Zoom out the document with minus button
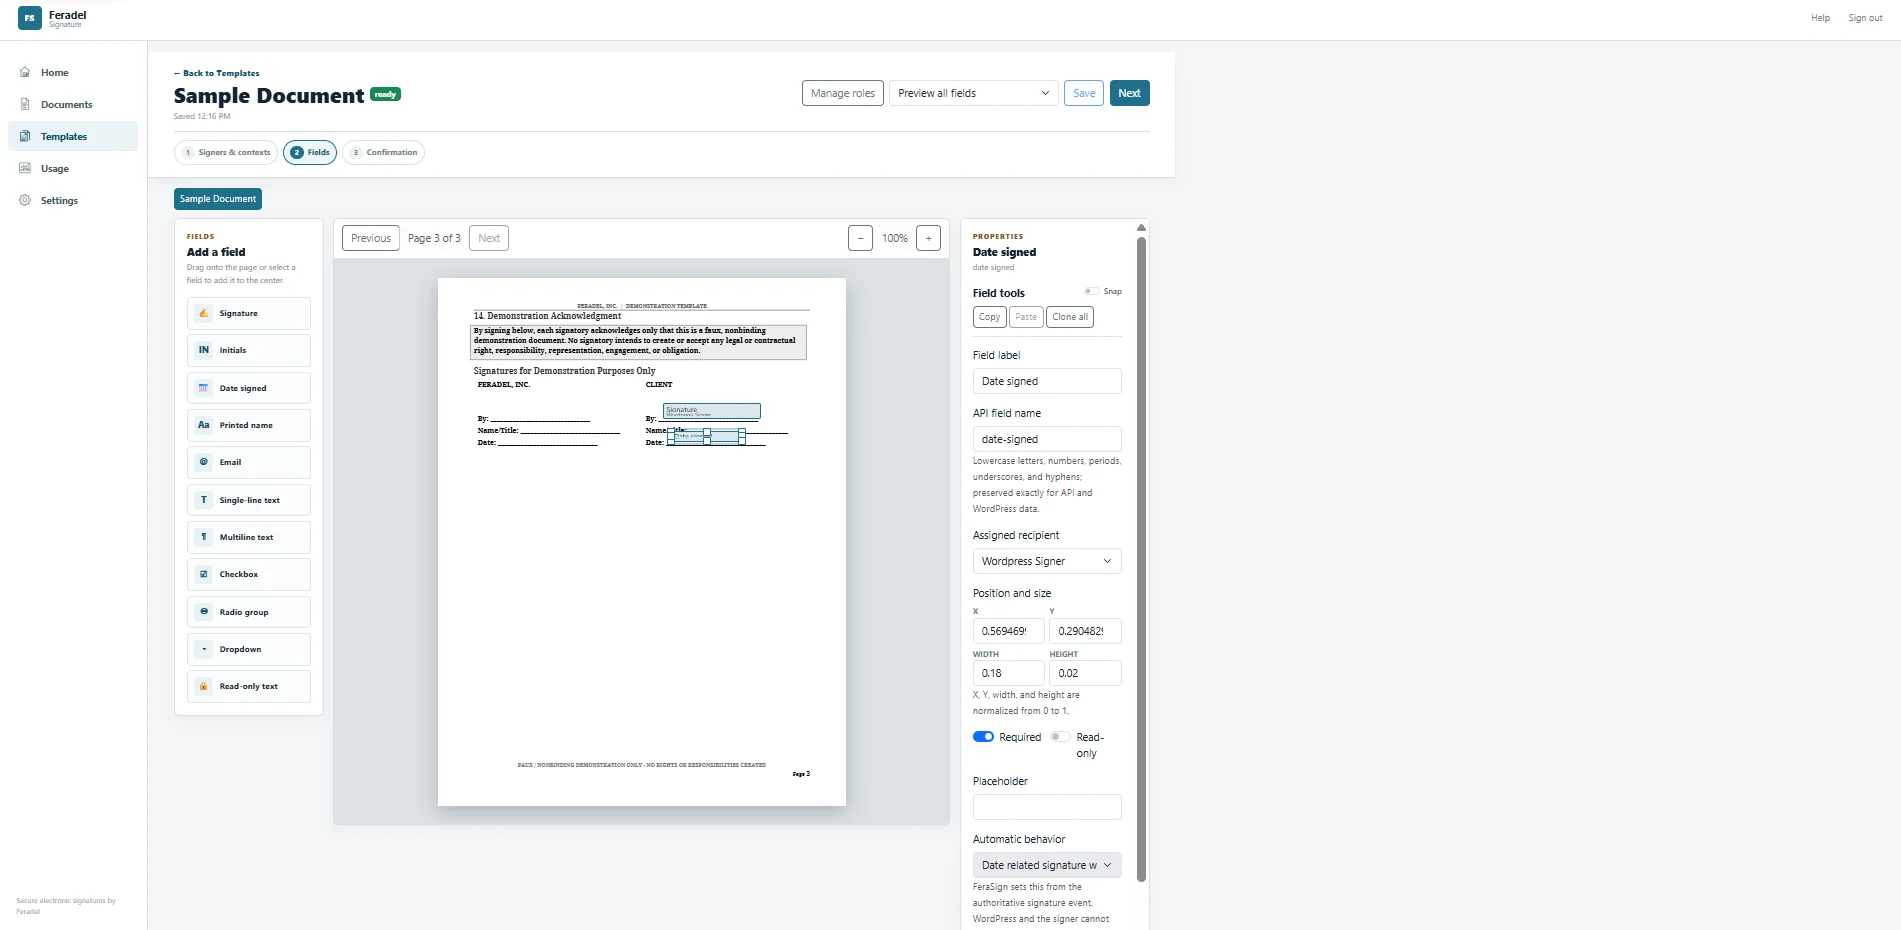Screen dimensions: 1901x930 pyautogui.click(x=860, y=238)
